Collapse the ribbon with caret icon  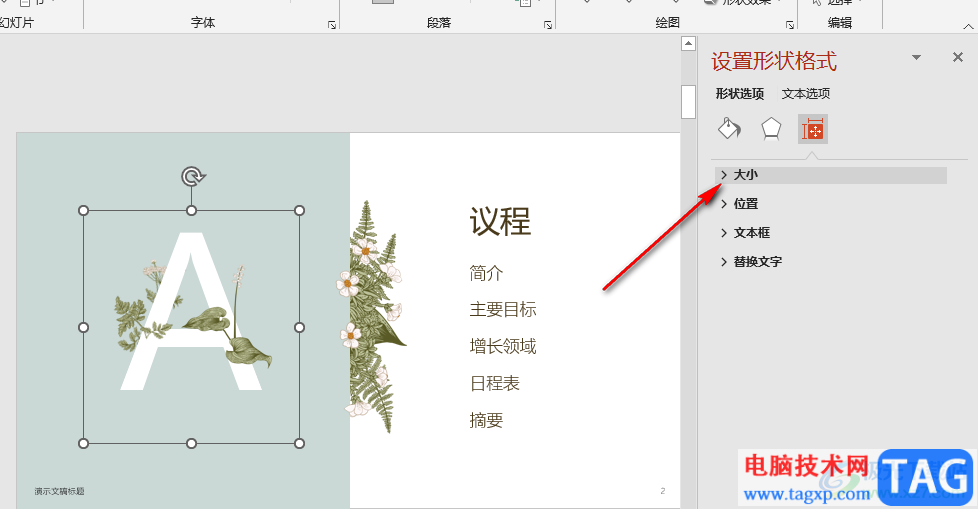point(968,26)
